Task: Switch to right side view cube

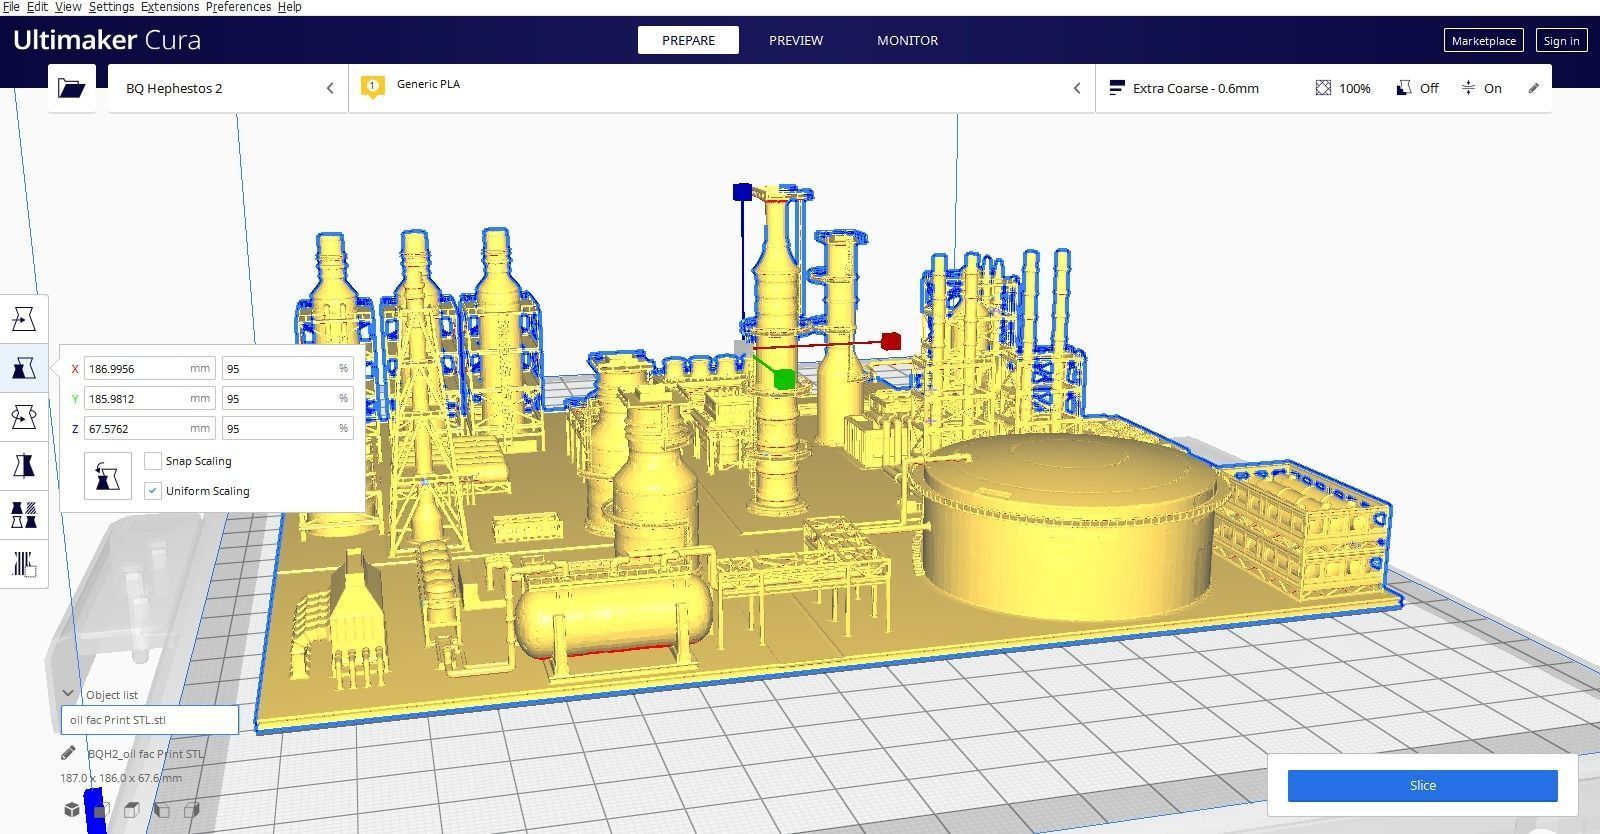Action: 192,809
